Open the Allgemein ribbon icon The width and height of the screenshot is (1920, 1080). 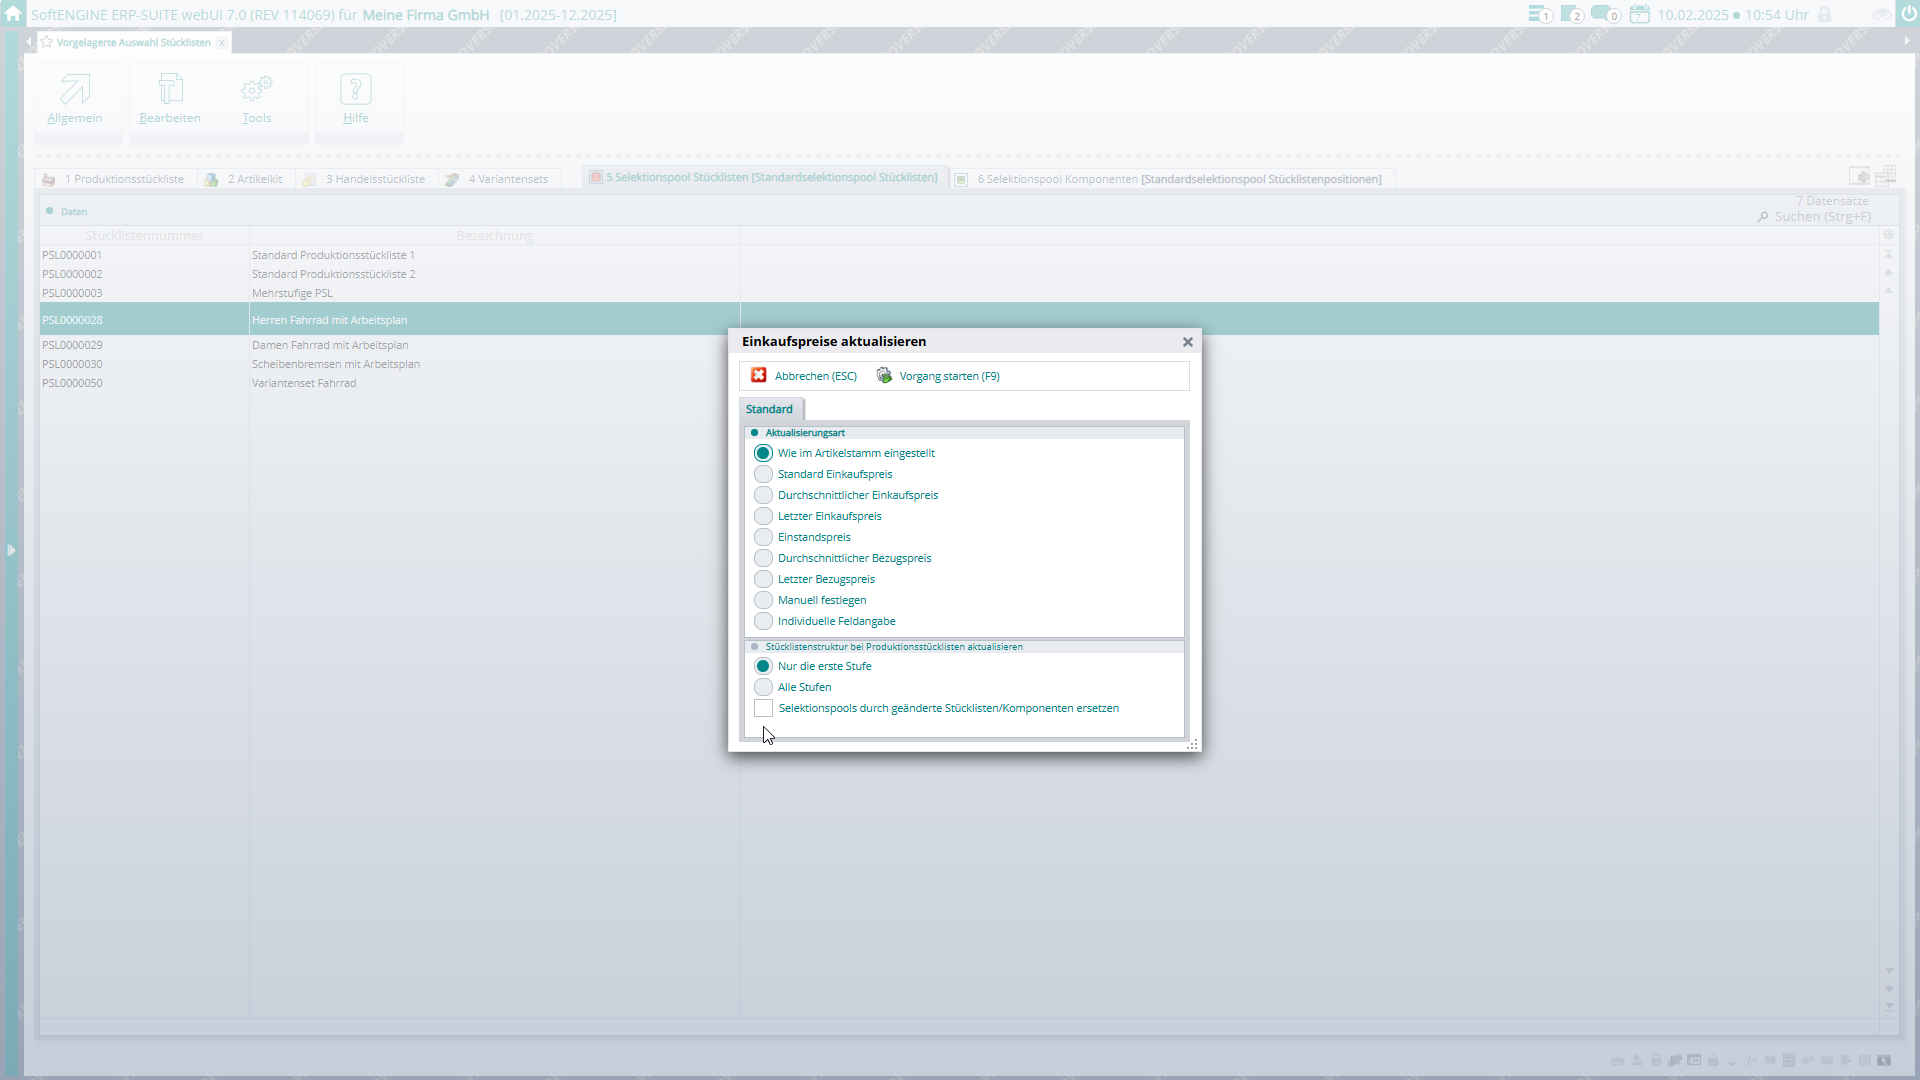pos(75,90)
